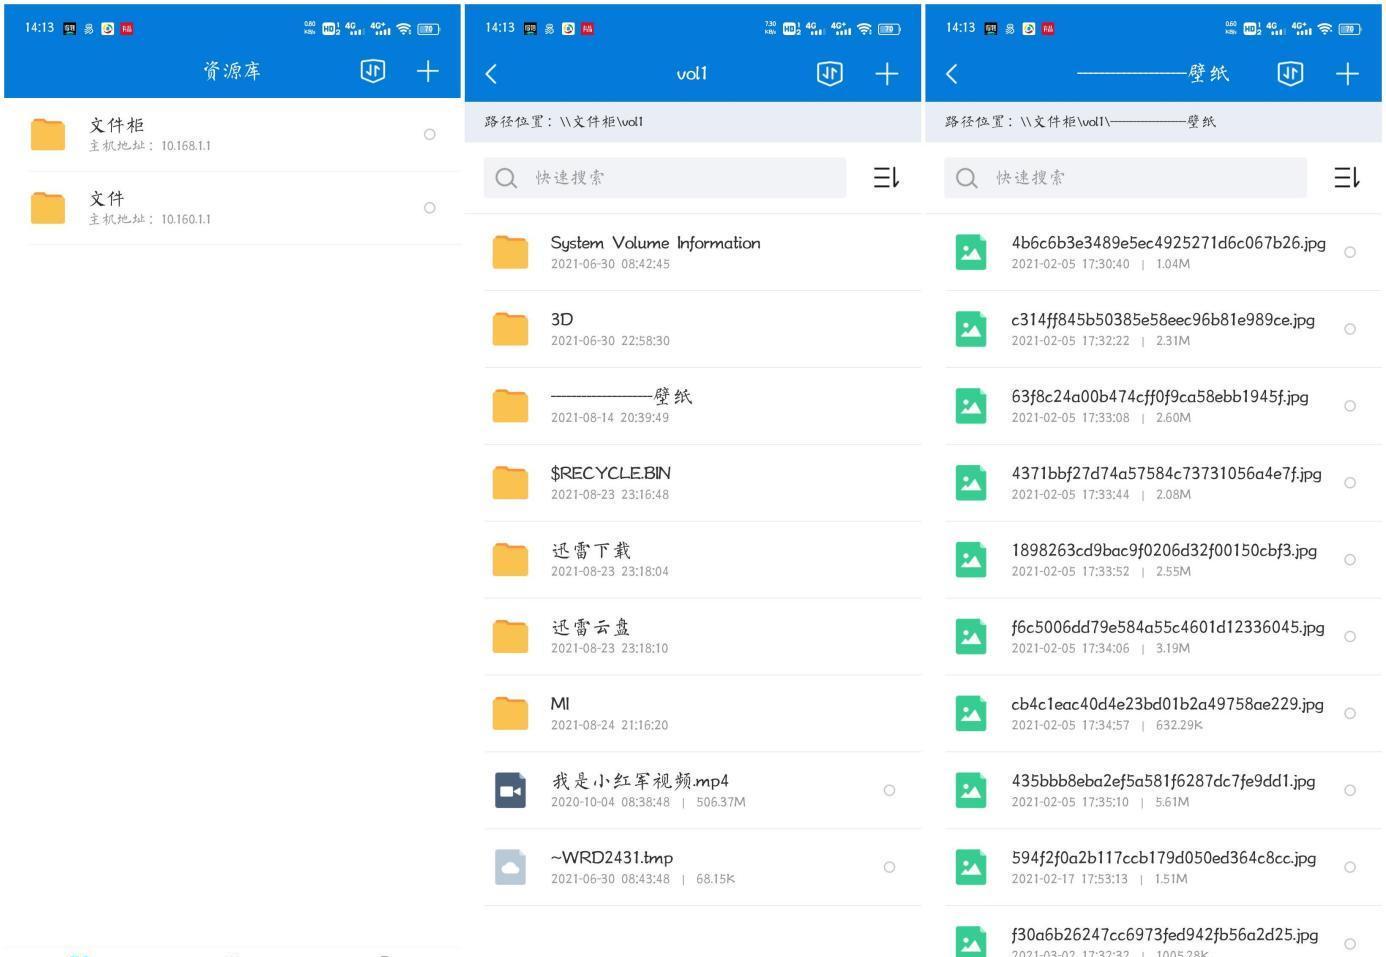Click the 迅雷云盘 folder name
The height and width of the screenshot is (957, 1386).
(591, 627)
